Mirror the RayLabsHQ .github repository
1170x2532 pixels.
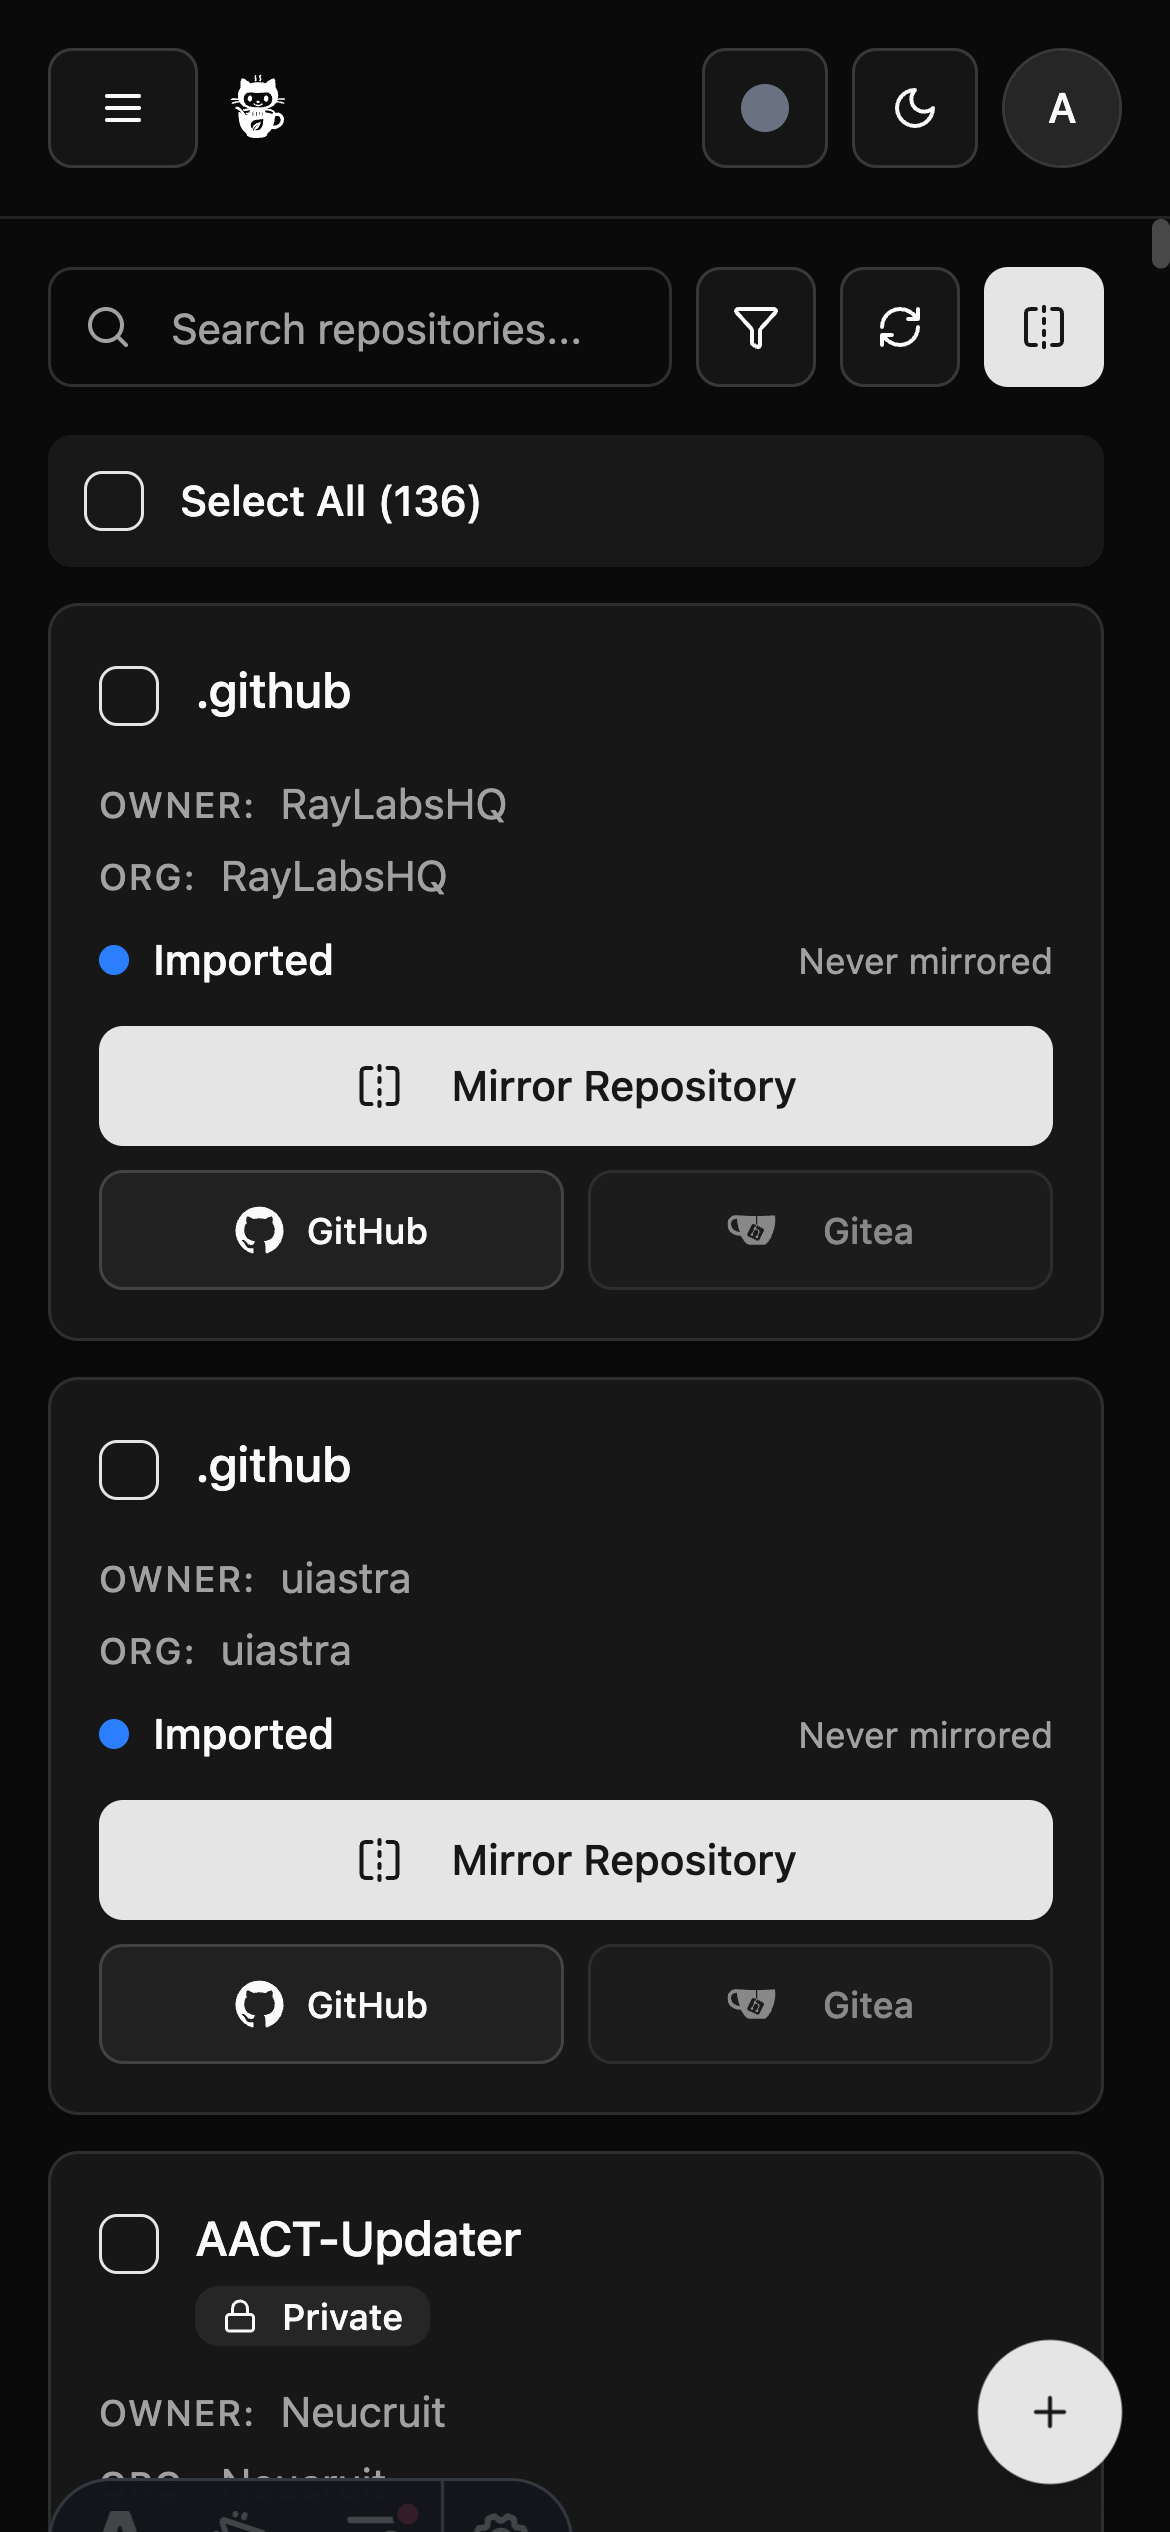point(575,1085)
